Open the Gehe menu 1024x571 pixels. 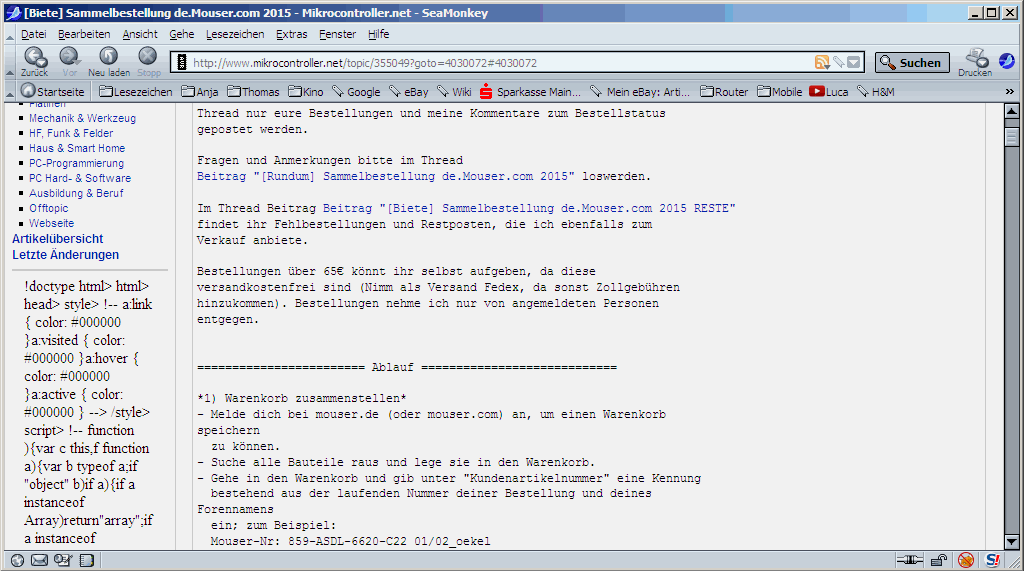click(182, 34)
